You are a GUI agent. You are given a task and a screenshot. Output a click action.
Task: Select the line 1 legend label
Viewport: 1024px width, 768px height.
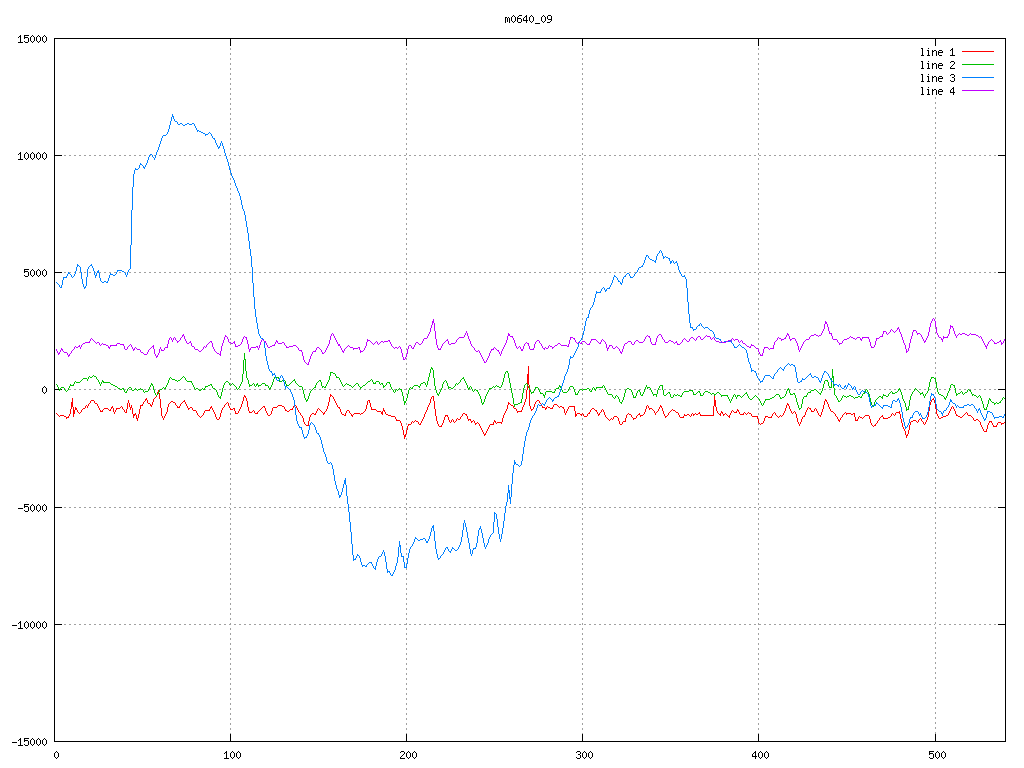[x=937, y=52]
